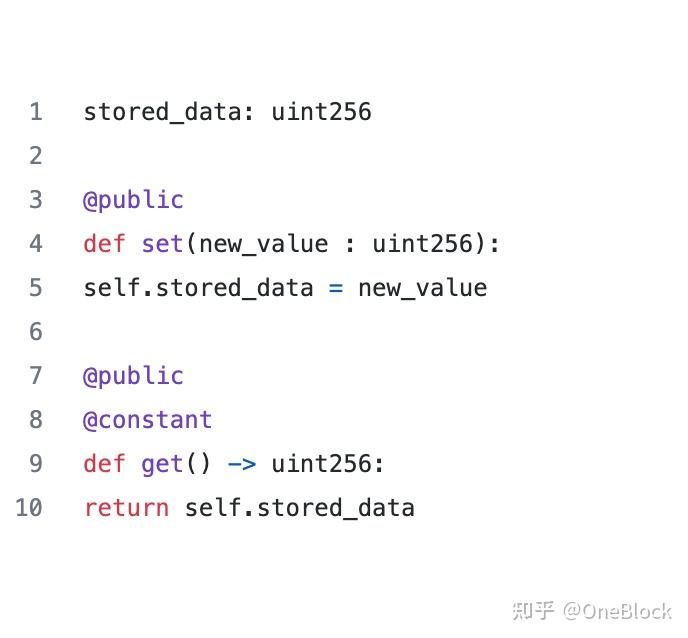The height and width of the screenshot is (638, 688).
Task: Click the def keyword before set
Action: [104, 244]
